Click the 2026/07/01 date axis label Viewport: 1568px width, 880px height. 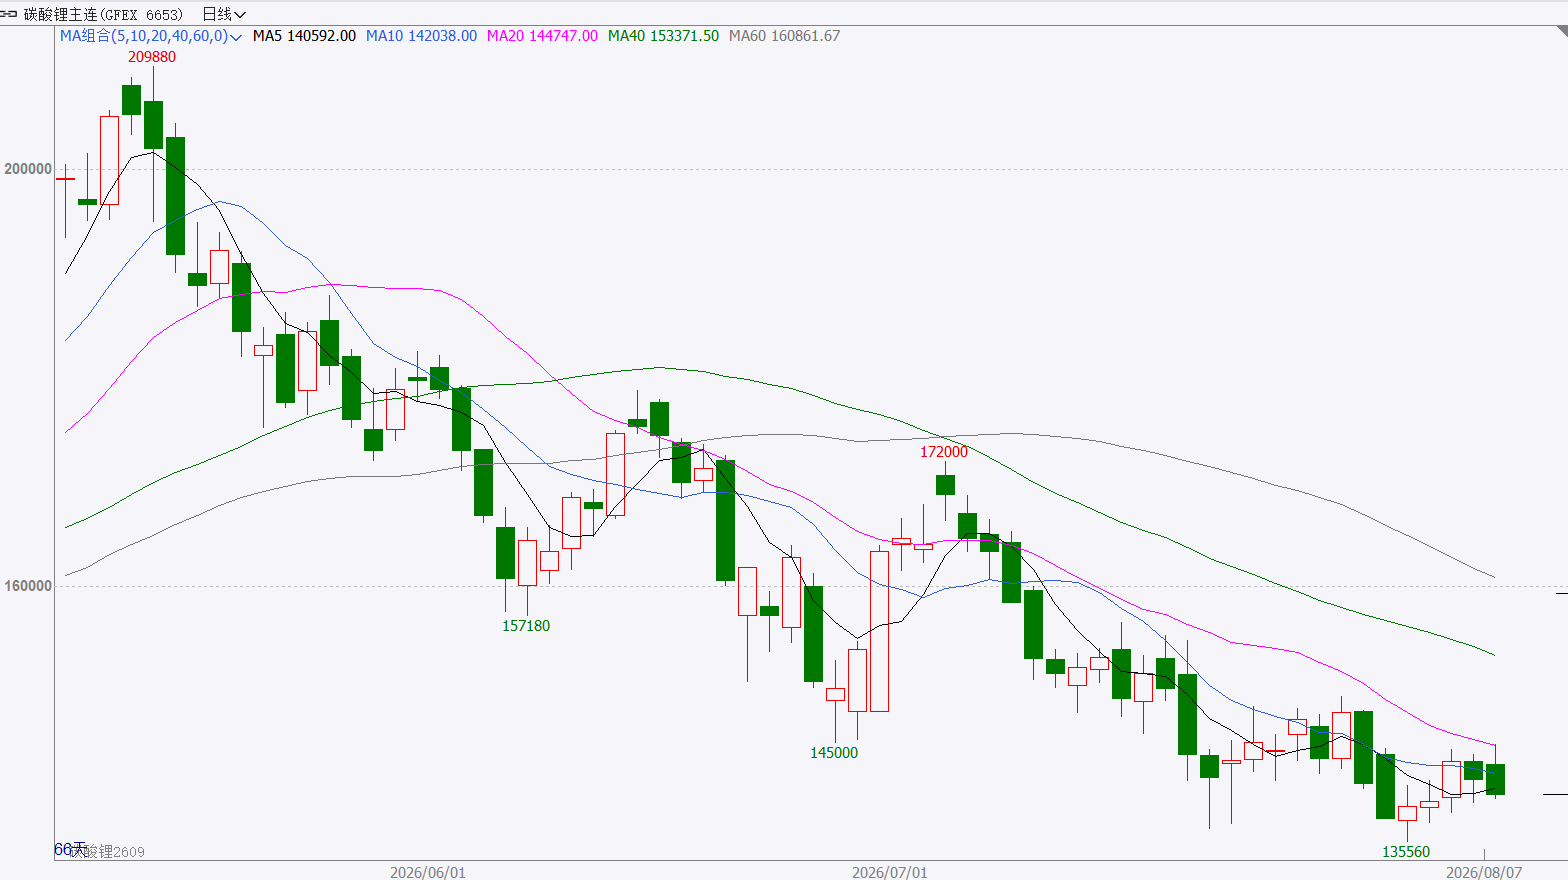click(890, 872)
